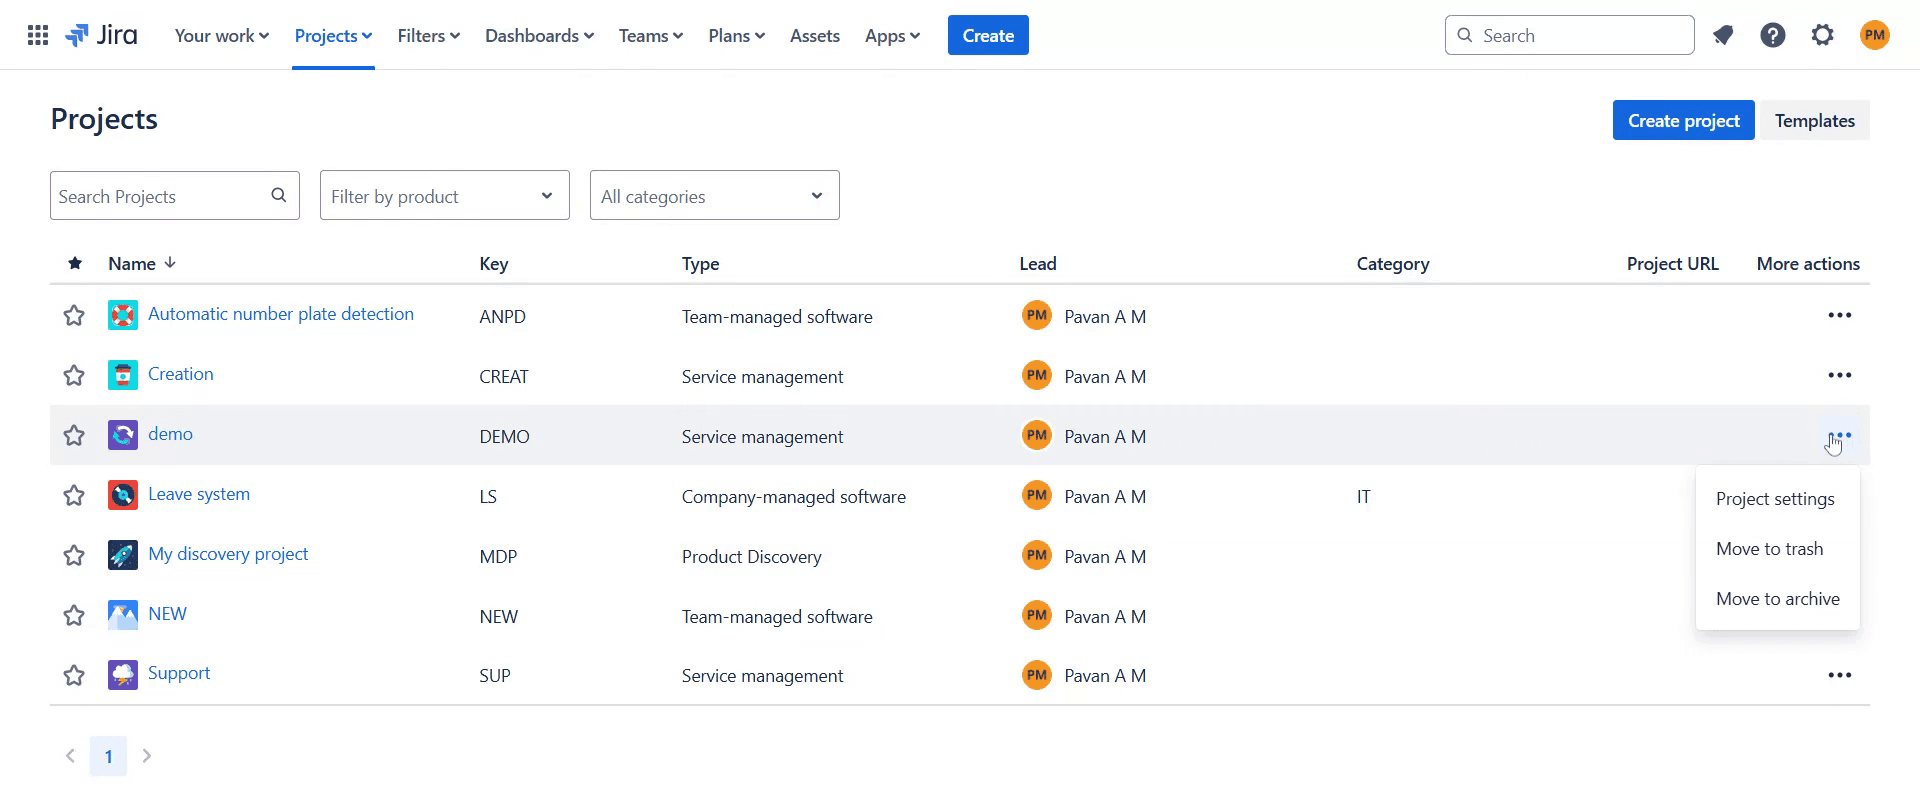Star the NEW project
The width and height of the screenshot is (1920, 804).
74,616
